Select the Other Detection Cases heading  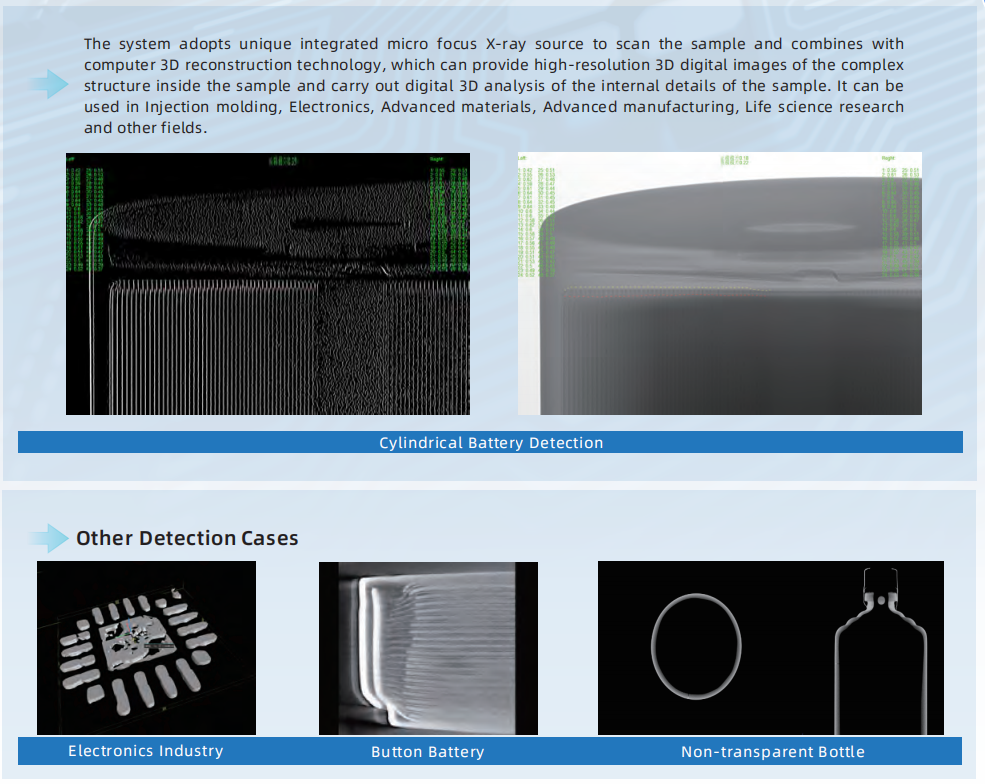click(187, 538)
